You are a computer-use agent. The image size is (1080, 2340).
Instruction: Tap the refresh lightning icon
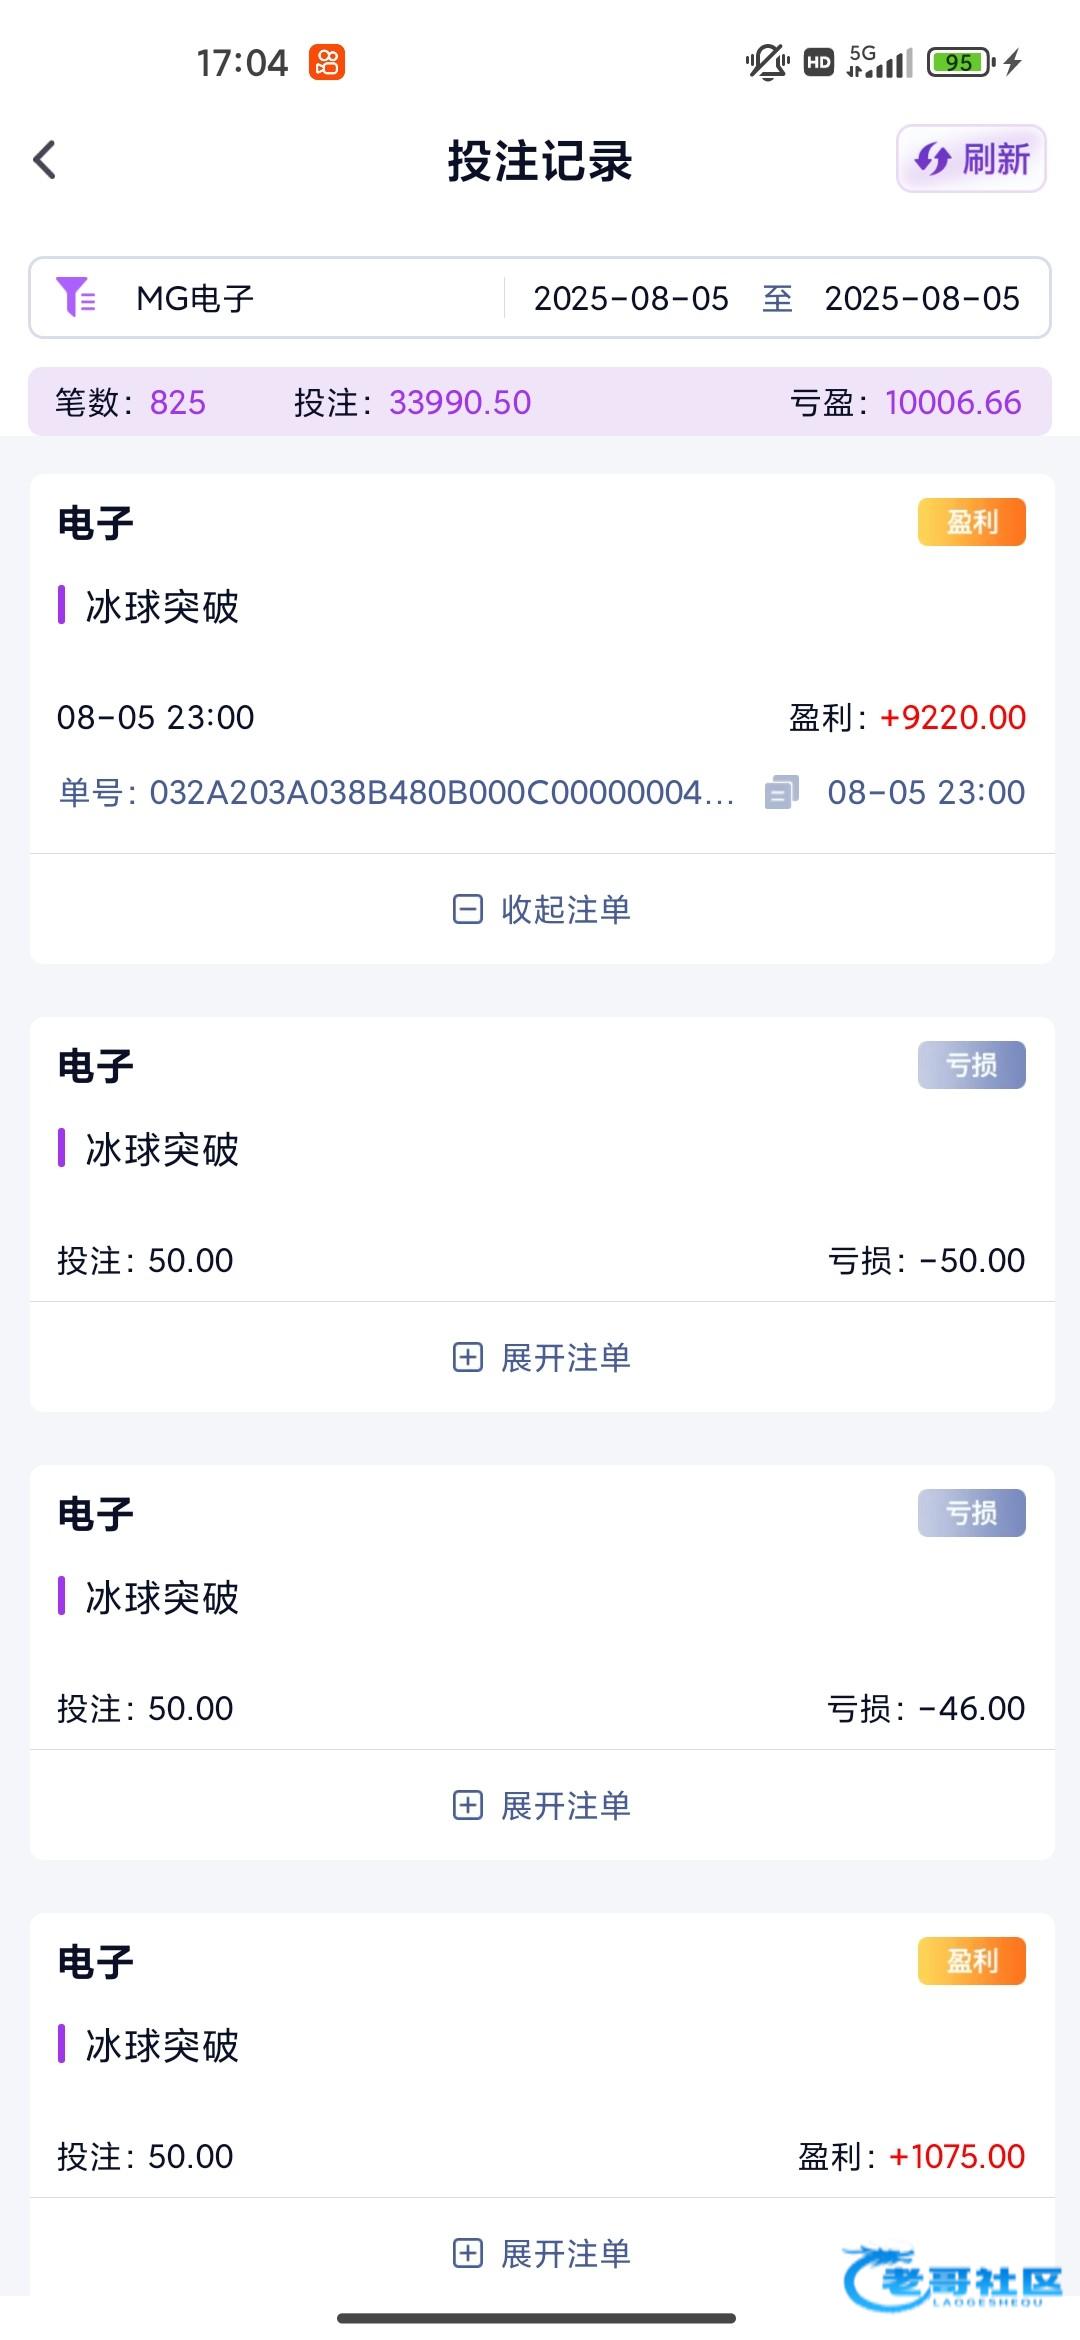pos(933,159)
